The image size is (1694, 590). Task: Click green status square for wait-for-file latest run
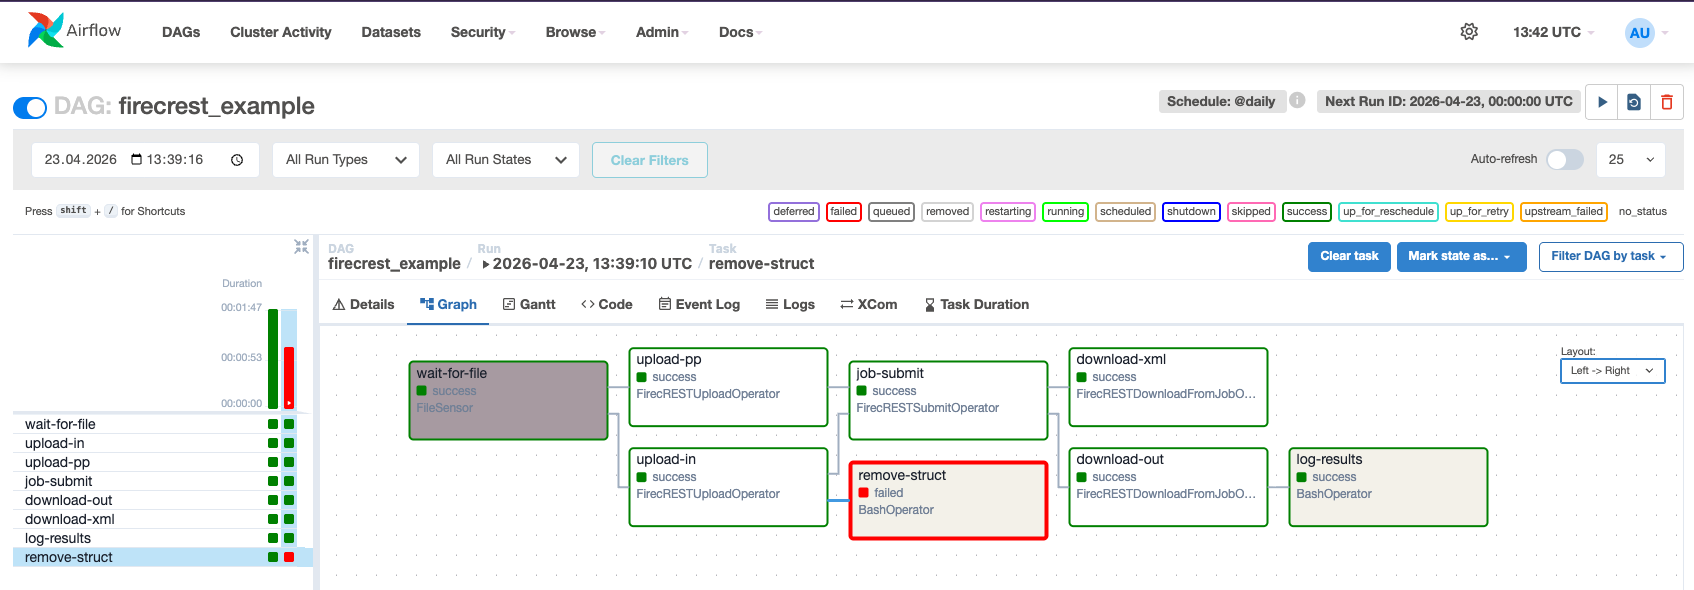tap(289, 424)
